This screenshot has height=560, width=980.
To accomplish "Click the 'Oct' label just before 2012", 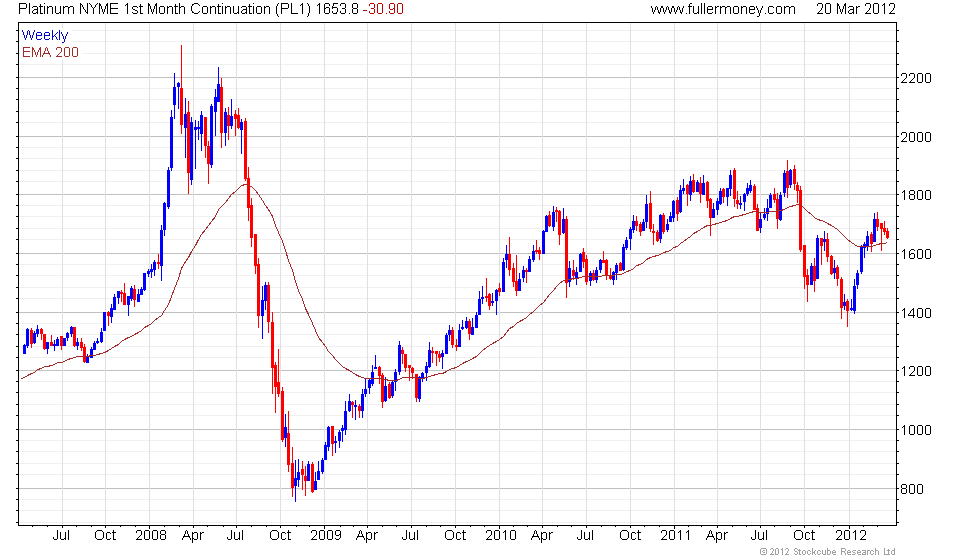I will coord(804,536).
